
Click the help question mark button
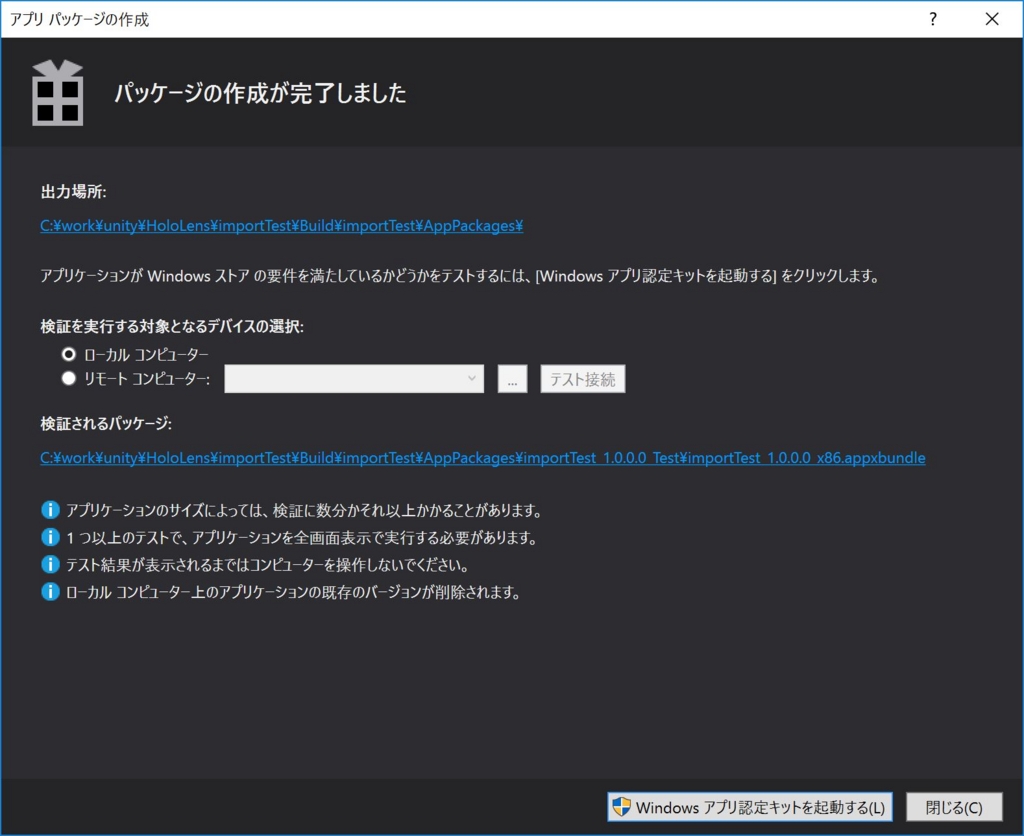click(933, 19)
